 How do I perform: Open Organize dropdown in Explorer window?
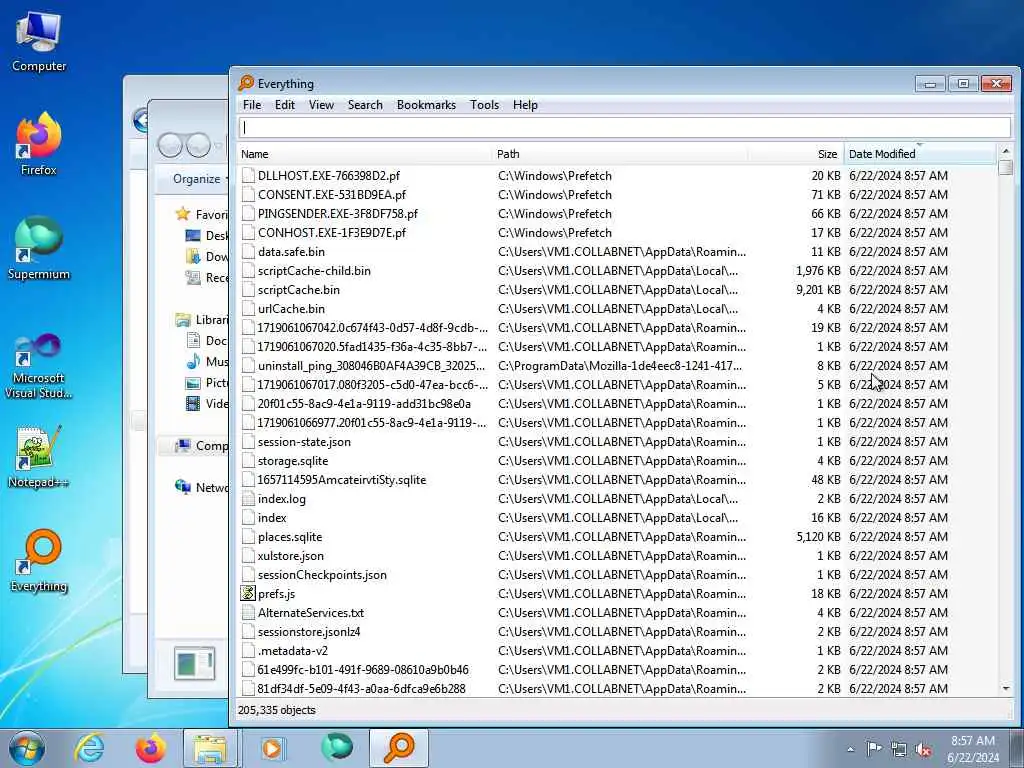click(x=200, y=179)
